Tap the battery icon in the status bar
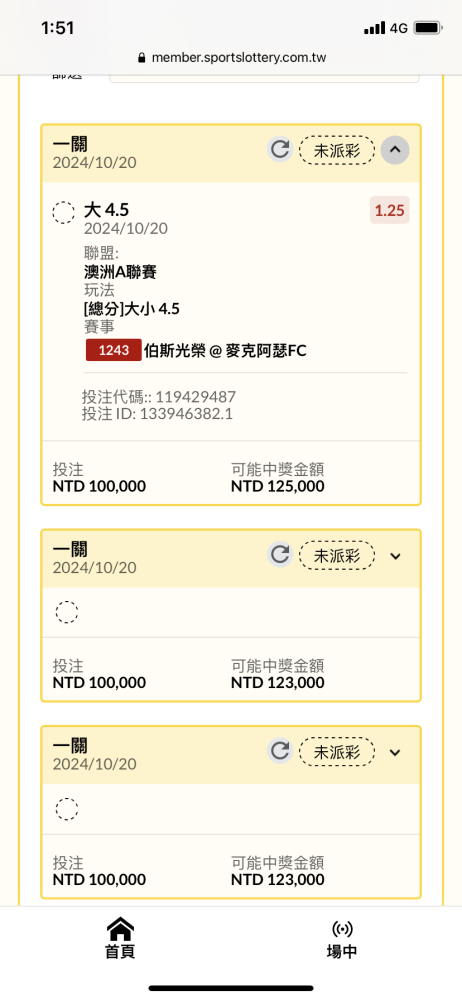 point(428,28)
